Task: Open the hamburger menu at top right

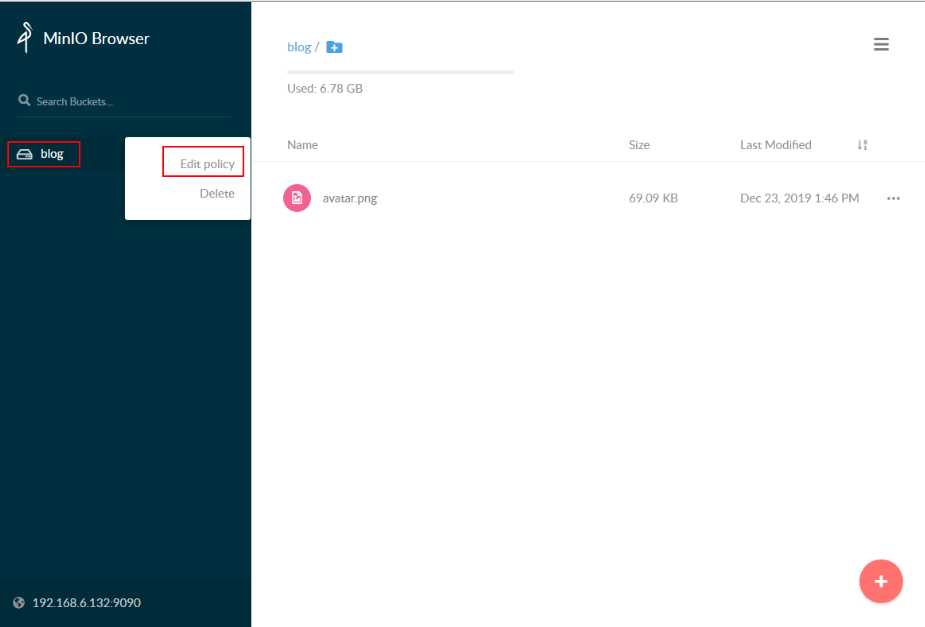Action: 881,44
